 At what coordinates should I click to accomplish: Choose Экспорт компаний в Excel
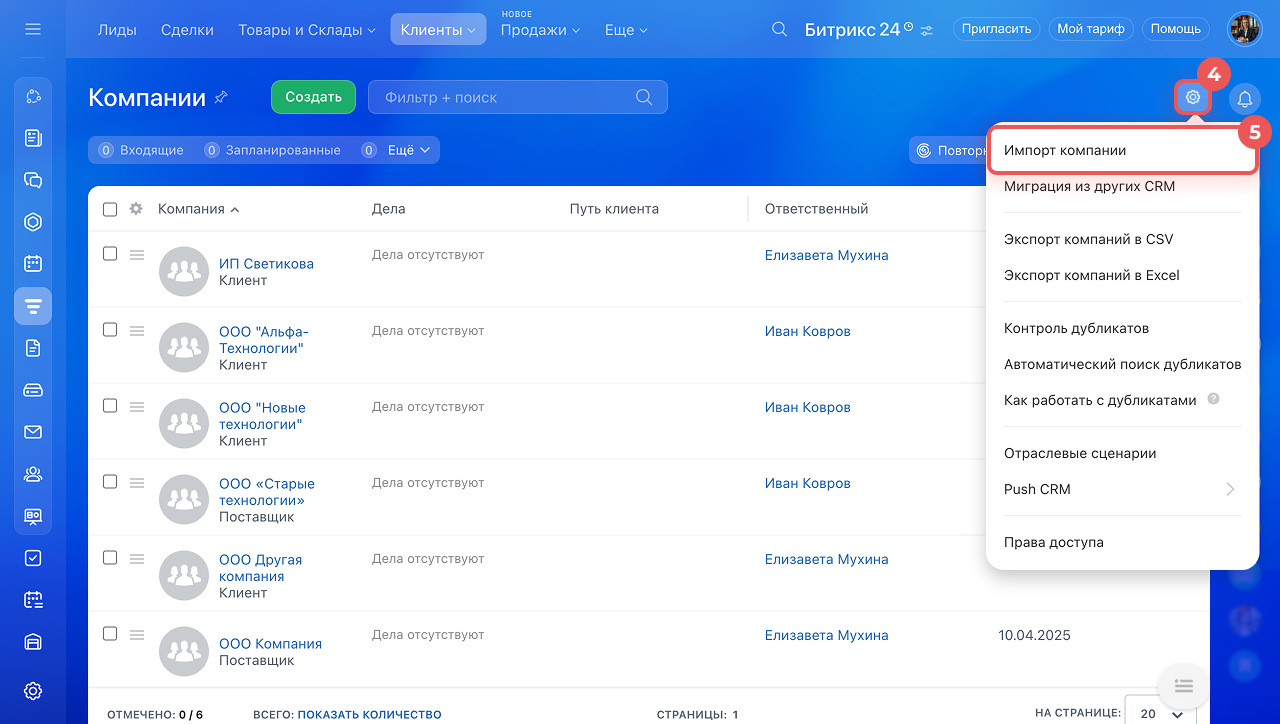1092,275
